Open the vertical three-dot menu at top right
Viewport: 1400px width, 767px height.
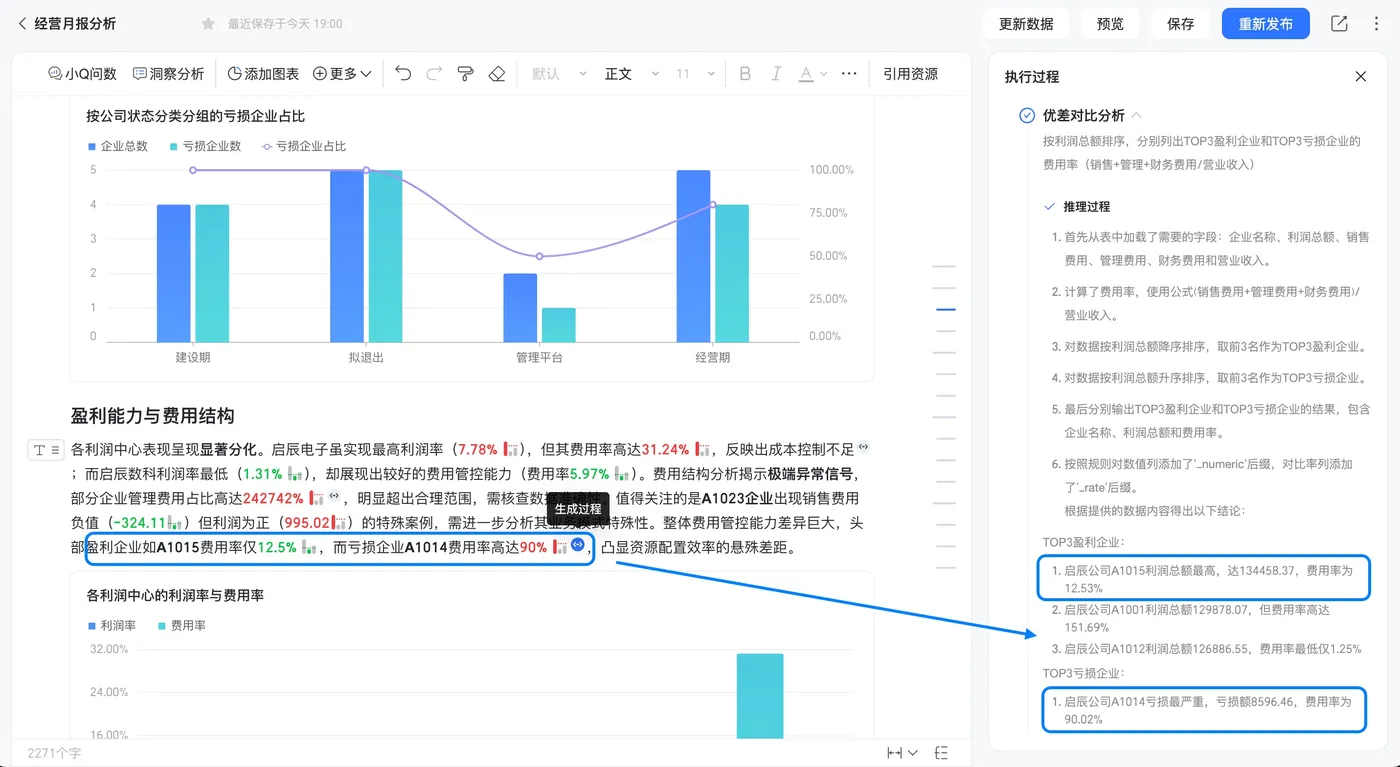[x=1377, y=24]
